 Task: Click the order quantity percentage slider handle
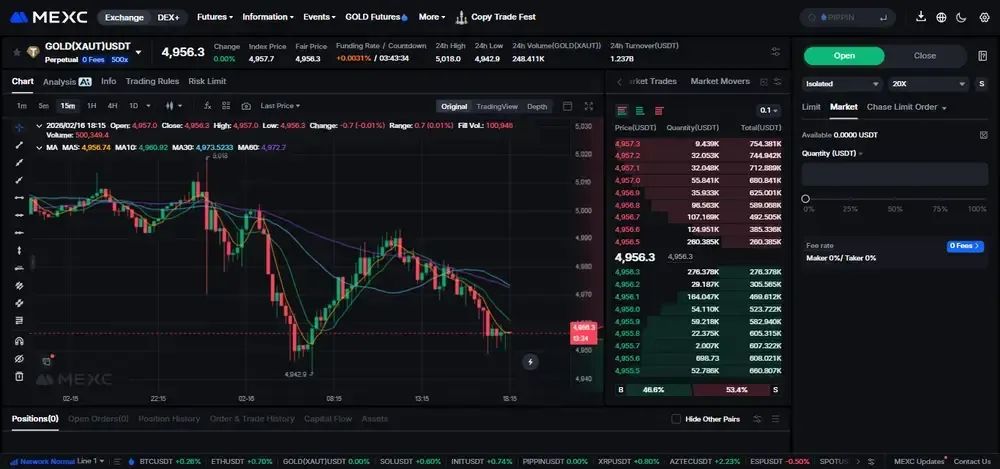(x=805, y=199)
